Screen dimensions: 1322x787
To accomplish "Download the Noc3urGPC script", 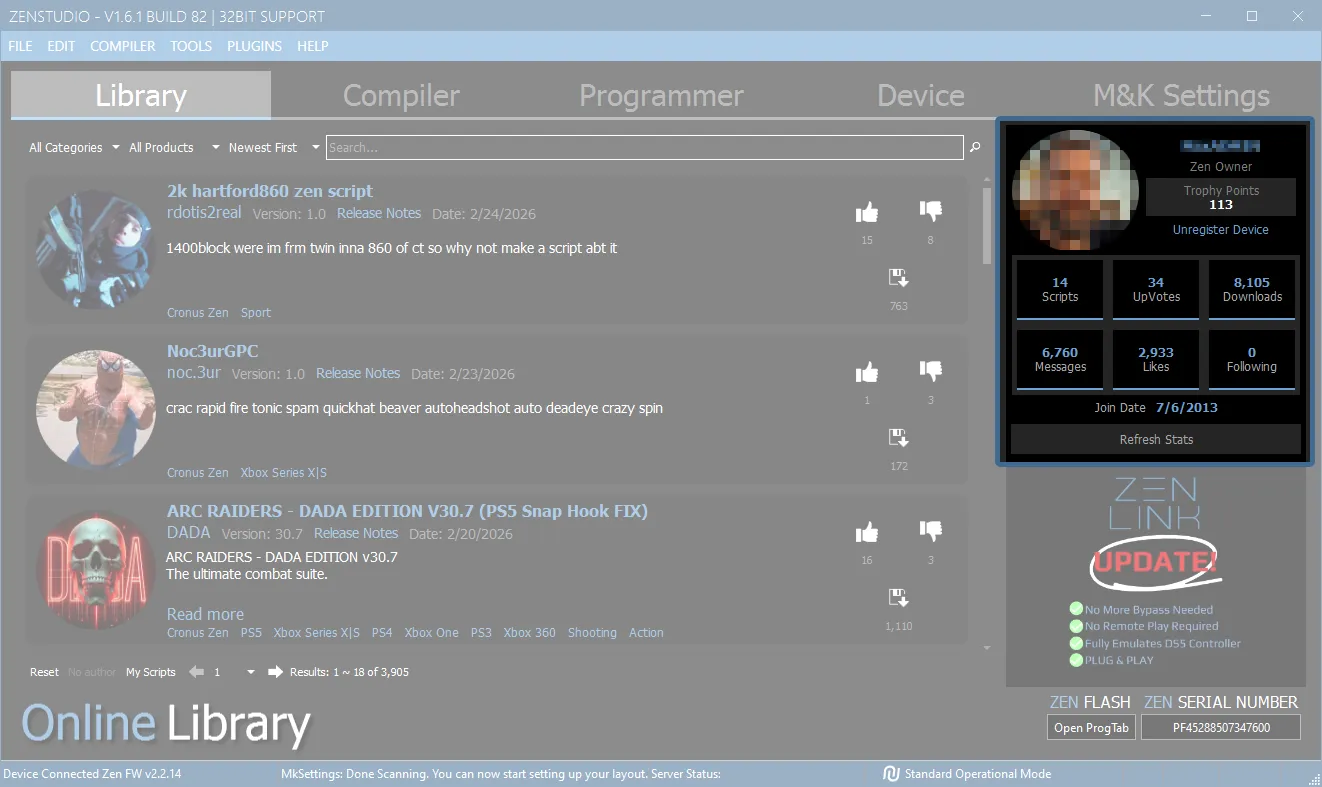I will pyautogui.click(x=898, y=438).
